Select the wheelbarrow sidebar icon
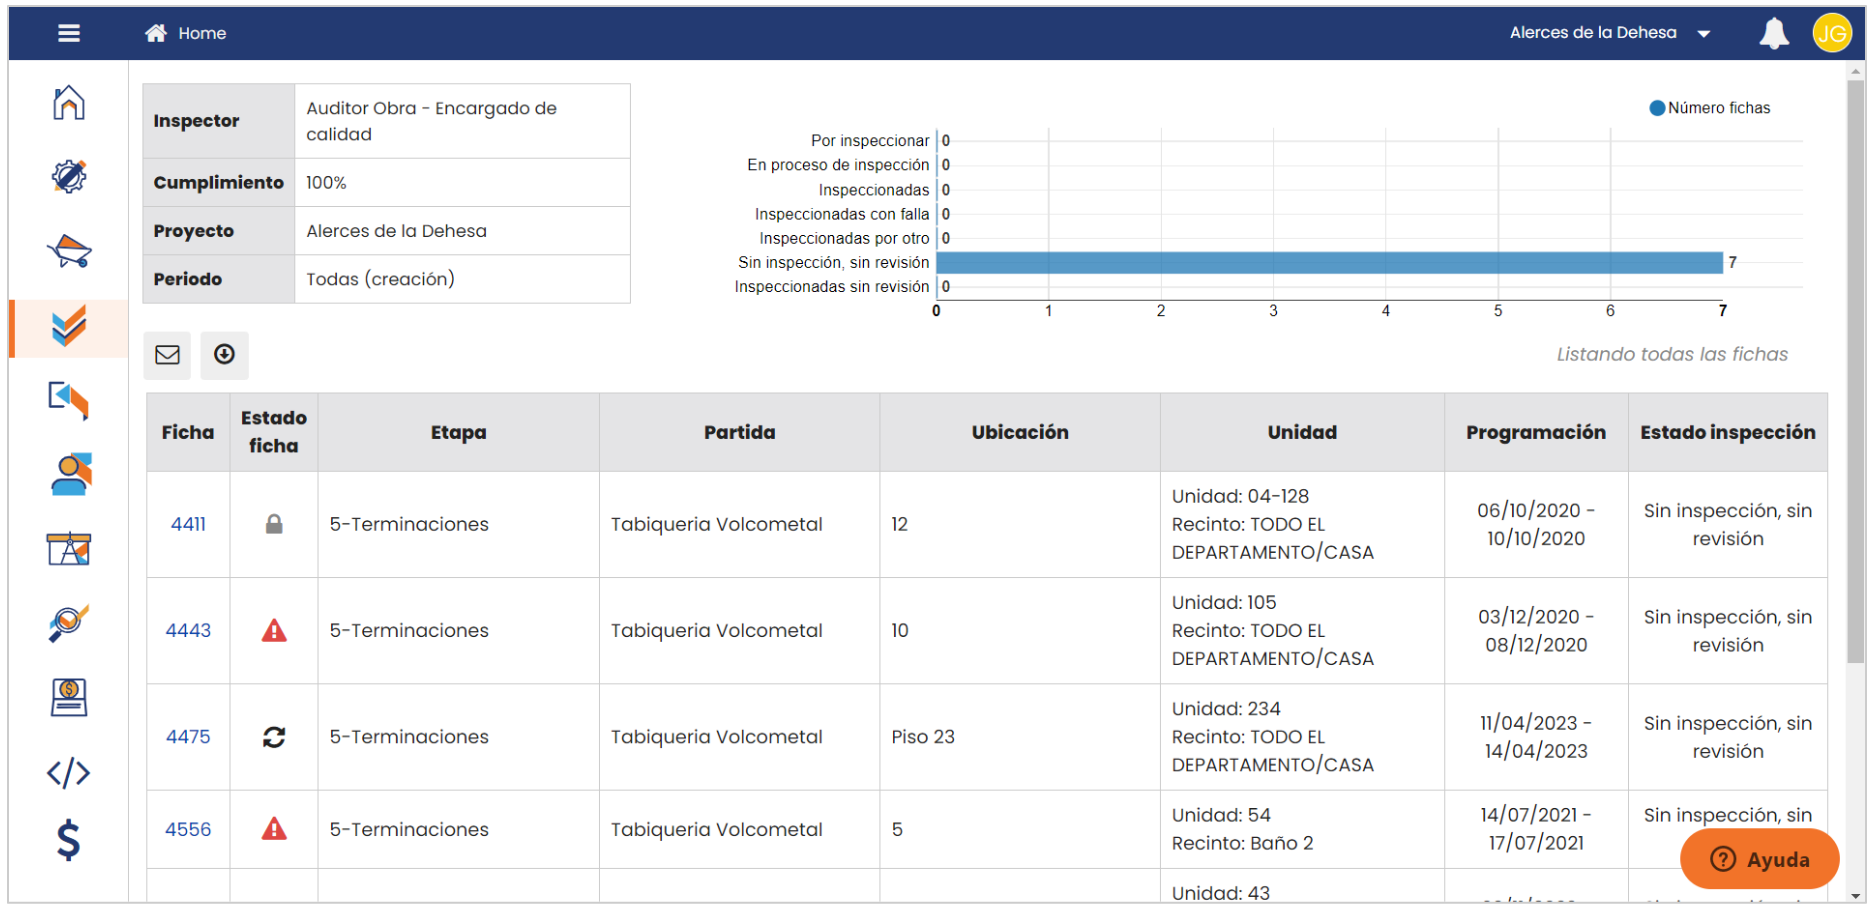This screenshot has width=1872, height=911. click(69, 252)
